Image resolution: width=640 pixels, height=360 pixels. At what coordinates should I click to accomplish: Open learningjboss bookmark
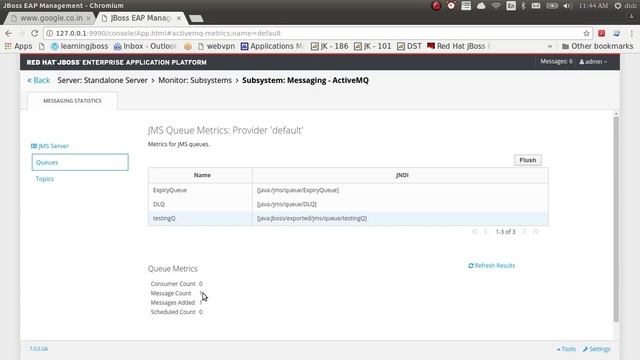(x=80, y=46)
